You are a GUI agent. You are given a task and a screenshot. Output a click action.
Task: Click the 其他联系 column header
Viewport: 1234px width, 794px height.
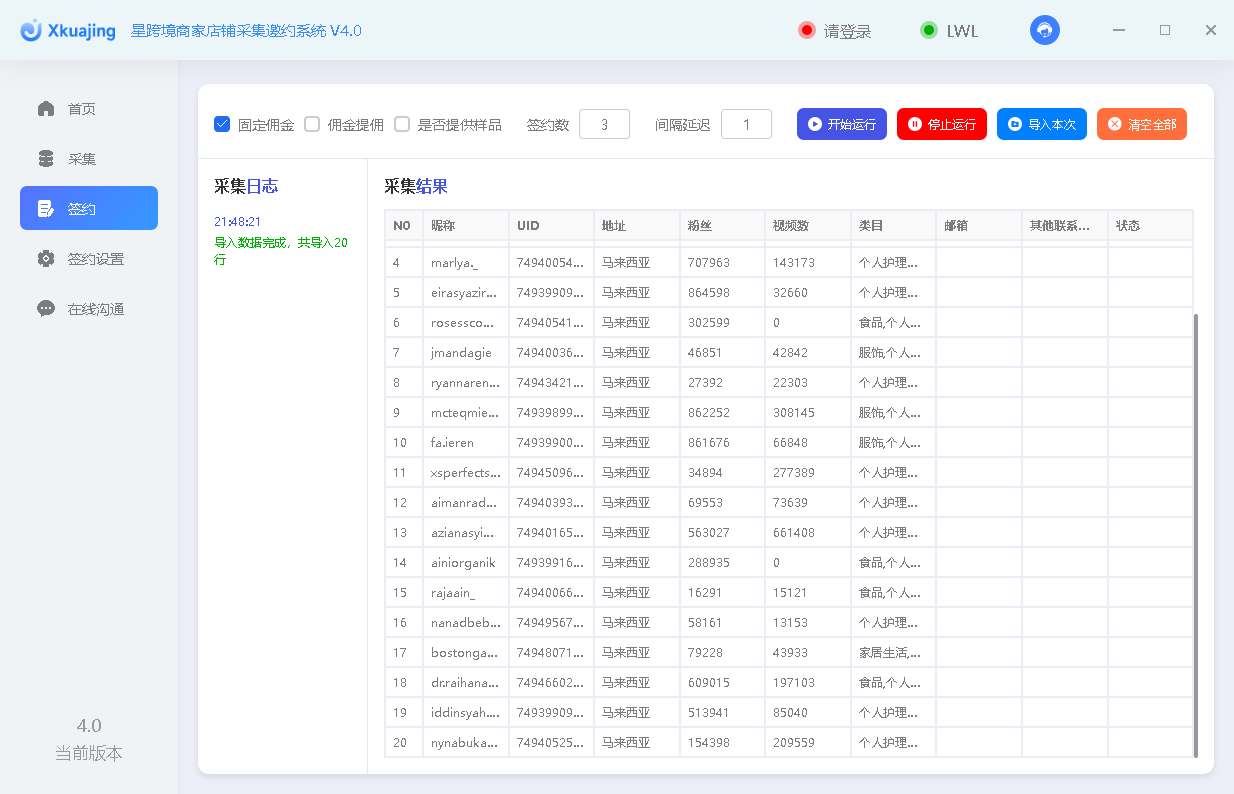pyautogui.click(x=1065, y=226)
